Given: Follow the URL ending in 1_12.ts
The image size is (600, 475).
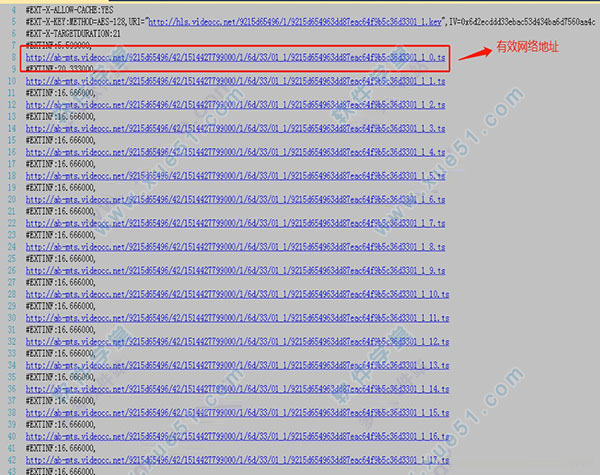Looking at the screenshot, I should [x=238, y=342].
